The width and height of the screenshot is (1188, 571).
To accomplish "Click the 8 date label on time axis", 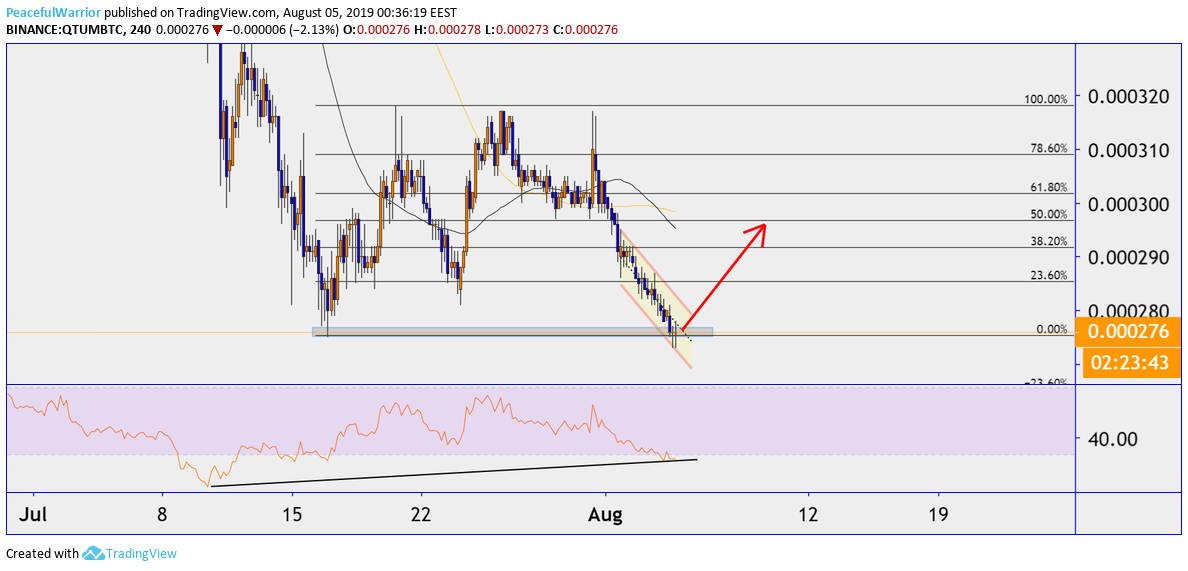I will (x=162, y=515).
